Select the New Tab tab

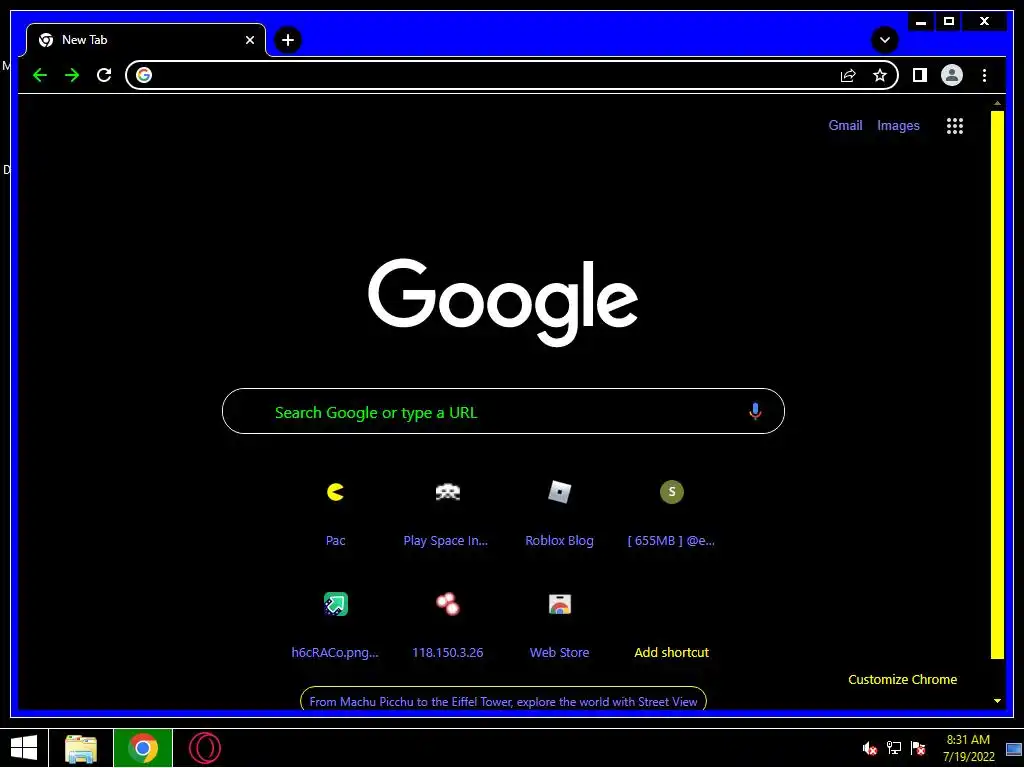pos(146,40)
